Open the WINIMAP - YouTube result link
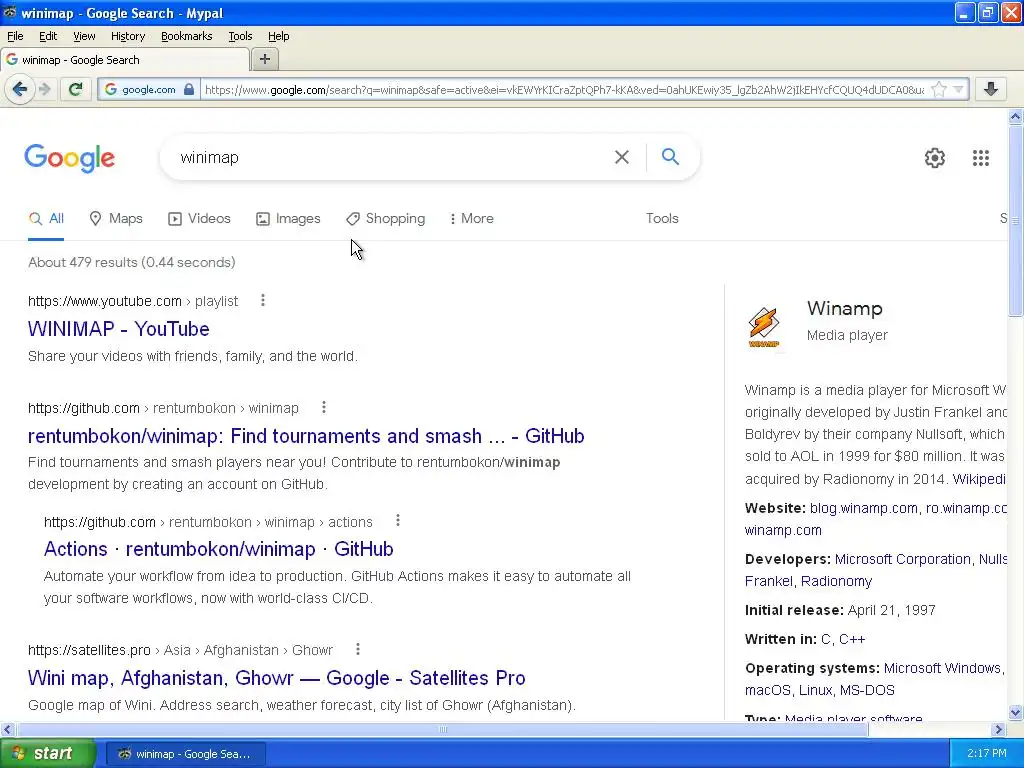The height and width of the screenshot is (768, 1024). [118, 328]
